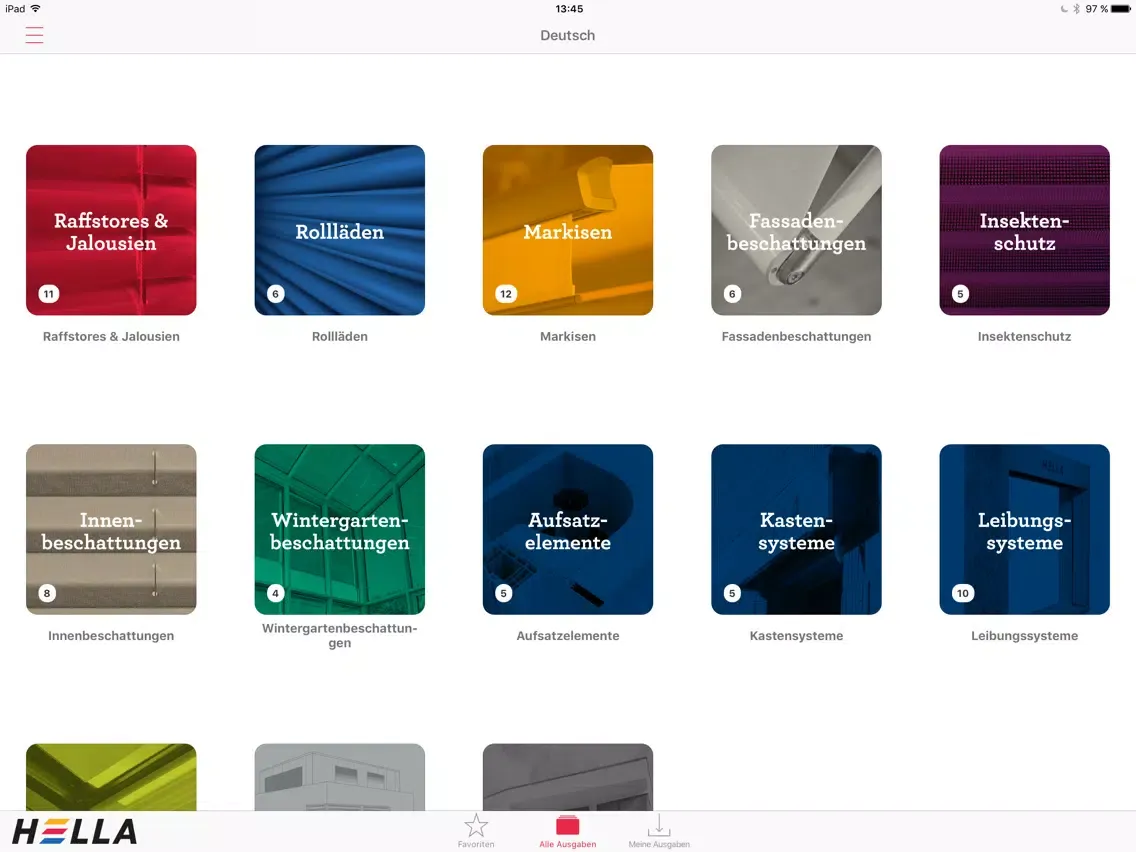Select the Favoriten star tab
This screenshot has width=1136, height=852.
pyautogui.click(x=476, y=831)
